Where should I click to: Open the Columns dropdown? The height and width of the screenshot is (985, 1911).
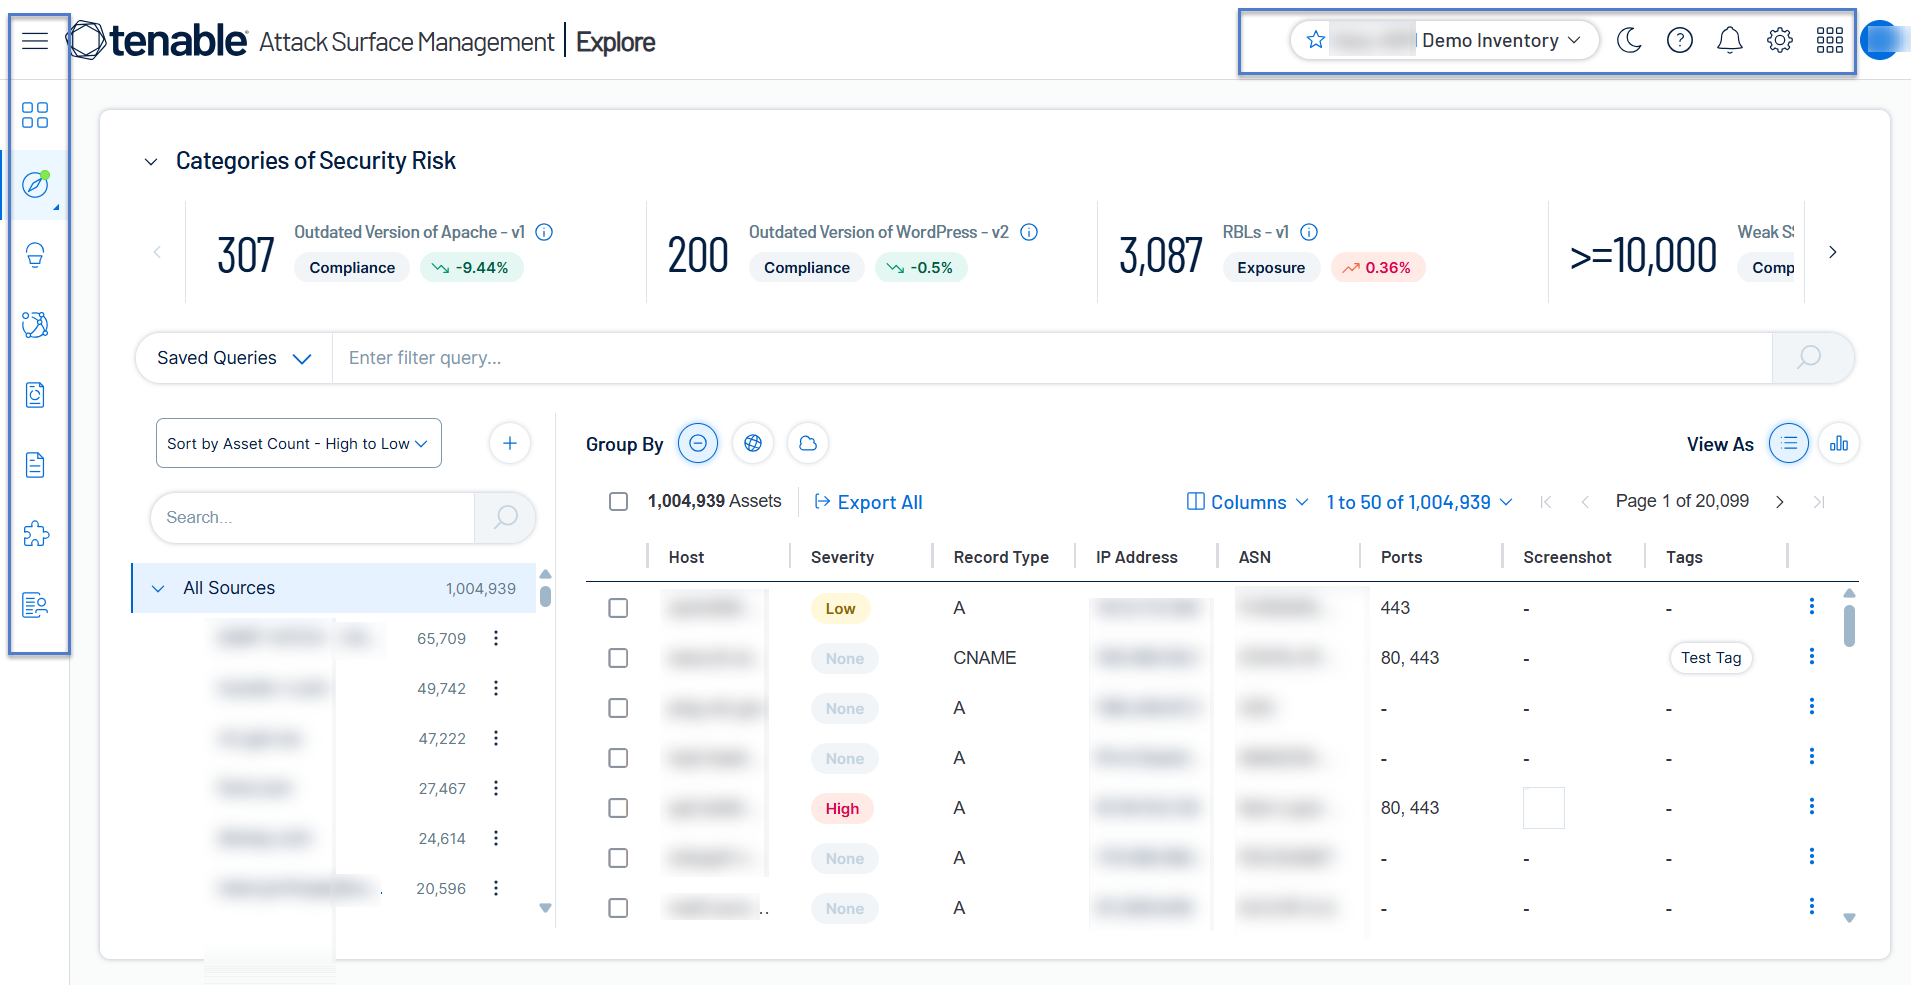pyautogui.click(x=1247, y=502)
